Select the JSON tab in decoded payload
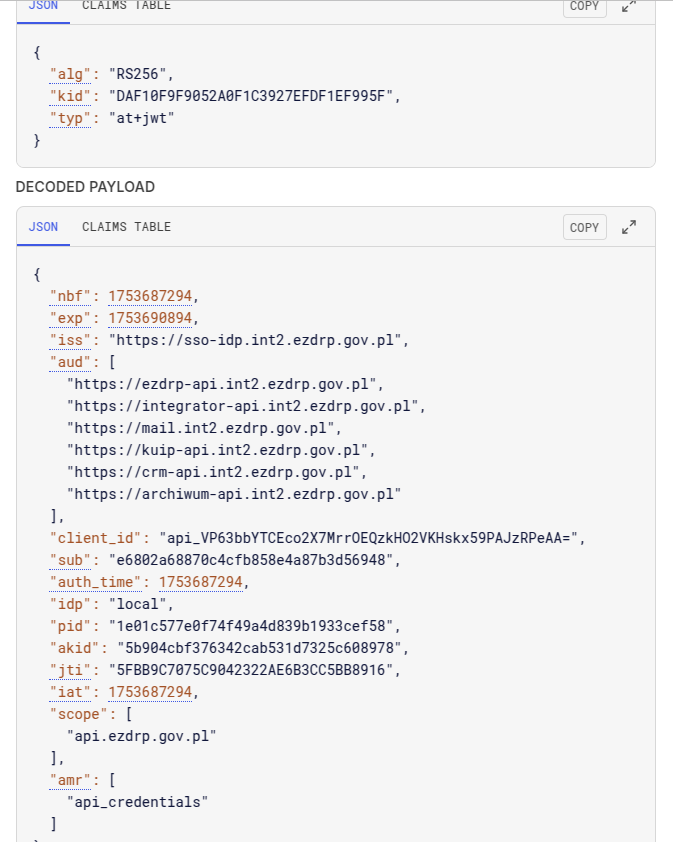The image size is (673, 842). pyautogui.click(x=43, y=227)
